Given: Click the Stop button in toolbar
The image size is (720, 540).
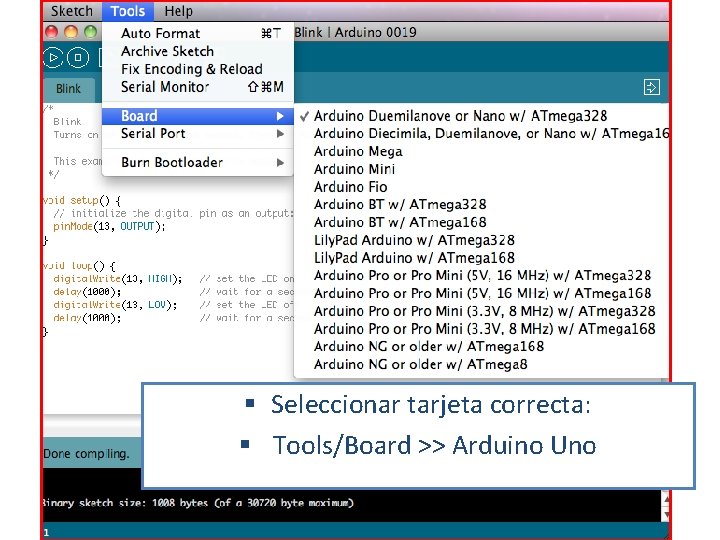Looking at the screenshot, I should tap(78, 58).
